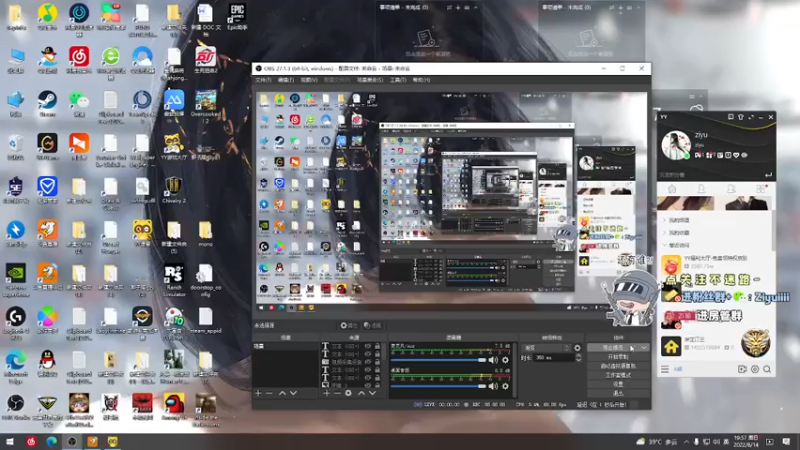
Task: Toggle visibility of top text source
Action: [x=368, y=346]
